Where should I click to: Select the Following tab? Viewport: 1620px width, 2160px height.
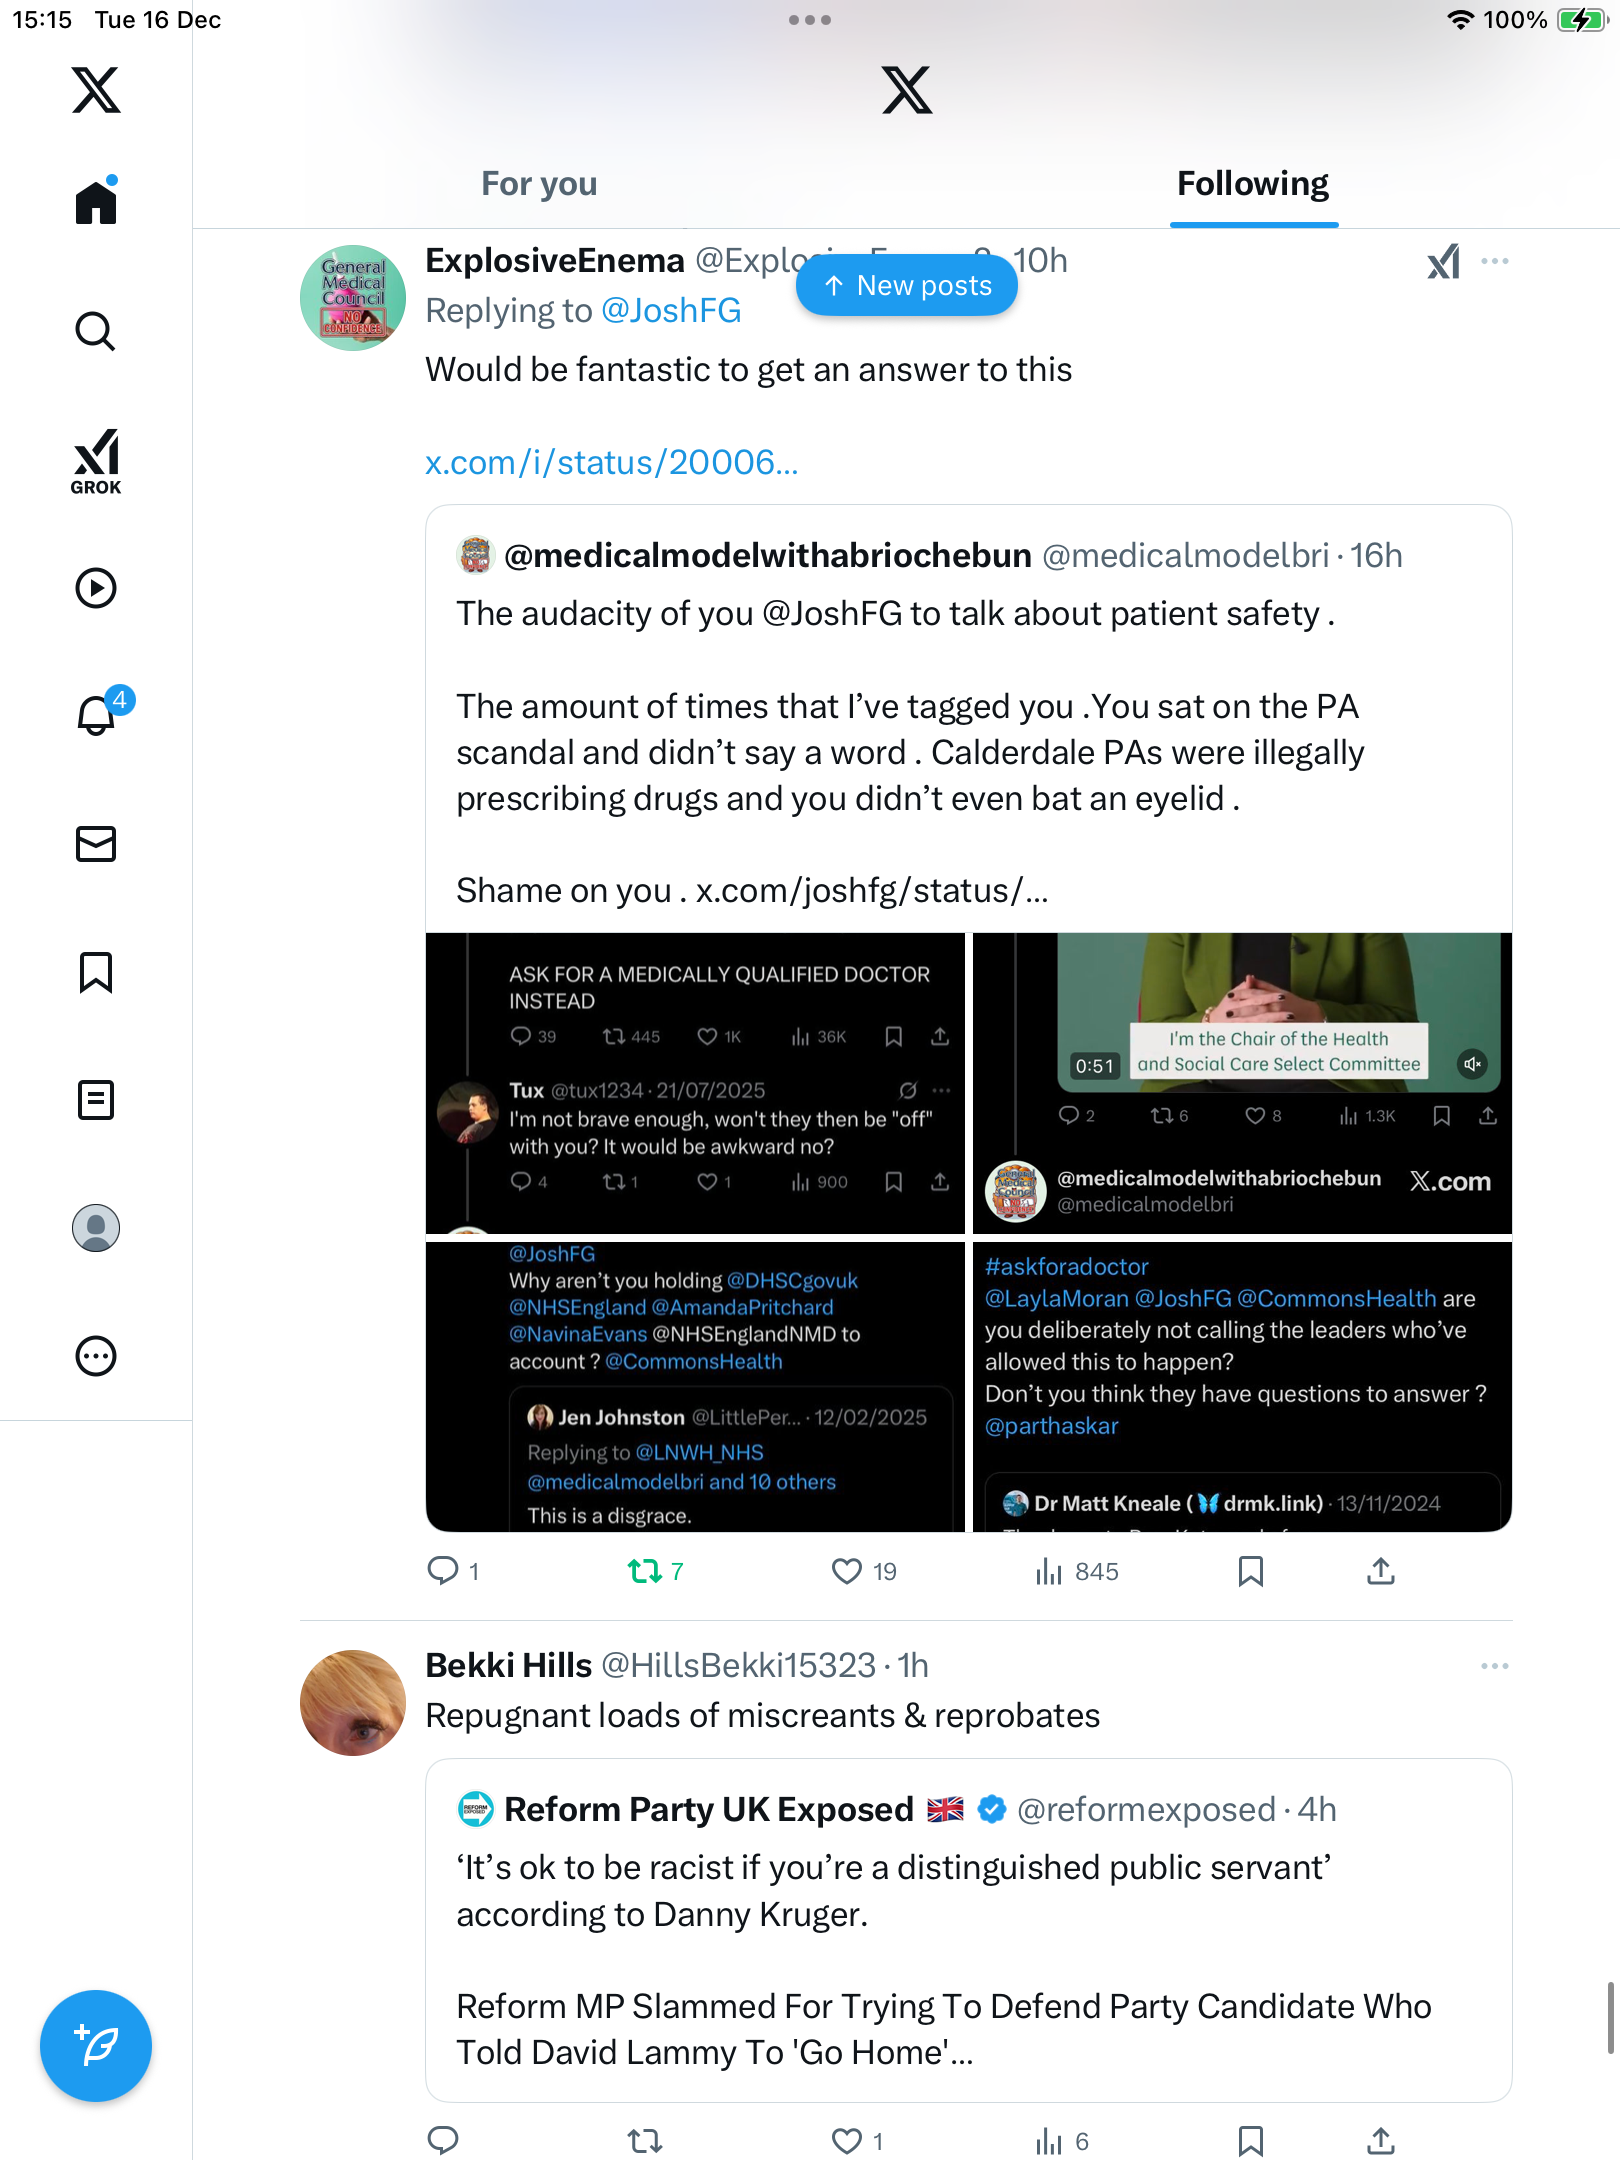click(1253, 184)
